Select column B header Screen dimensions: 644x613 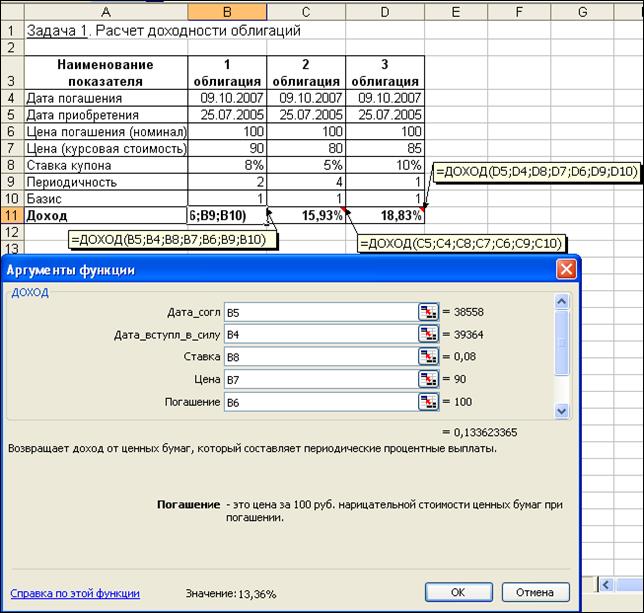point(226,10)
